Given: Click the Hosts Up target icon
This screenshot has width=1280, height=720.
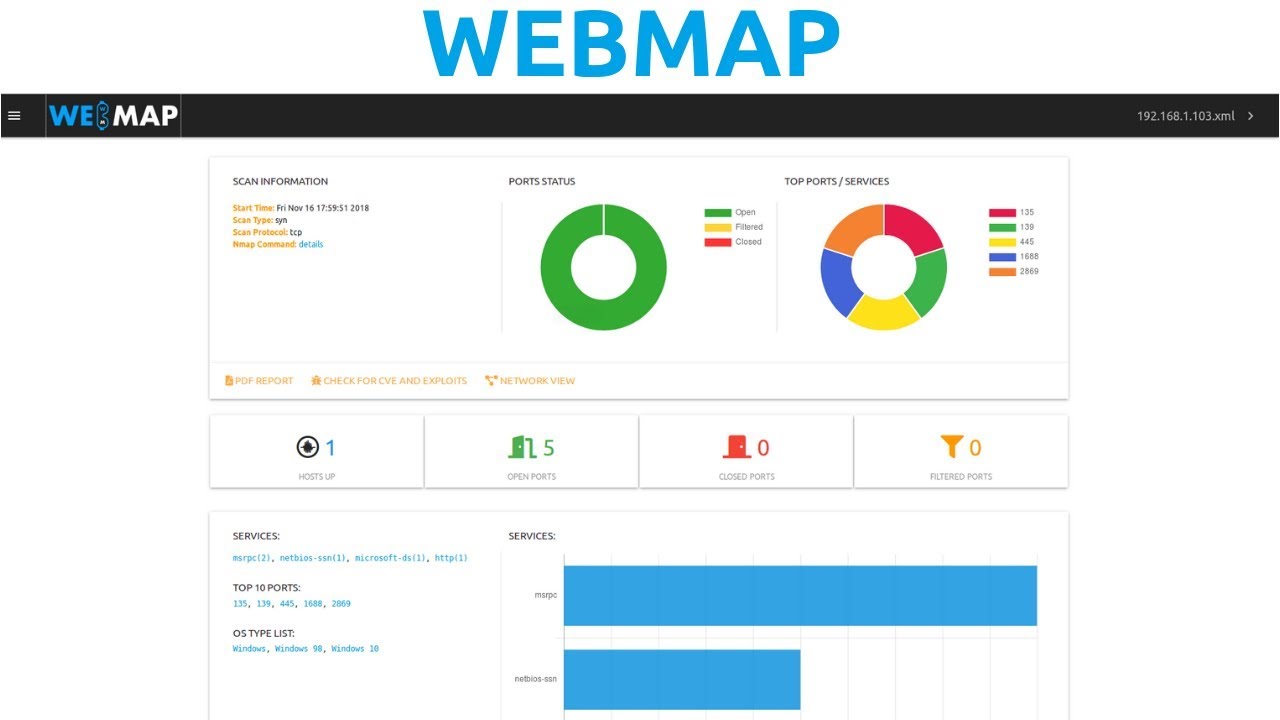Looking at the screenshot, I should pyautogui.click(x=307, y=447).
